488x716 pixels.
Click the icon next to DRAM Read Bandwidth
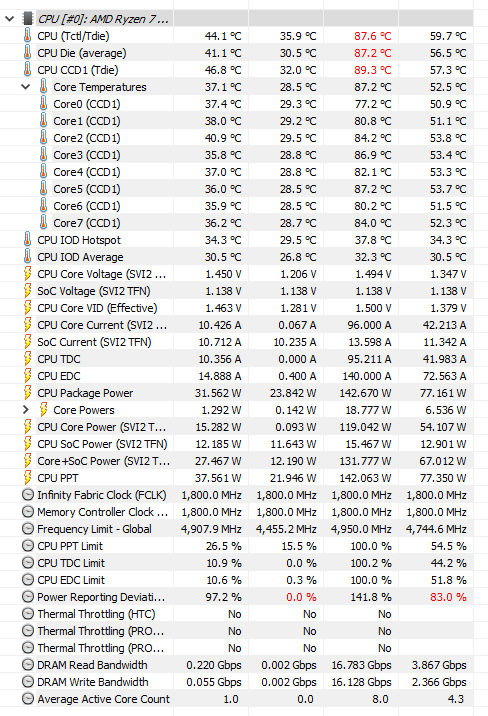coord(28,665)
